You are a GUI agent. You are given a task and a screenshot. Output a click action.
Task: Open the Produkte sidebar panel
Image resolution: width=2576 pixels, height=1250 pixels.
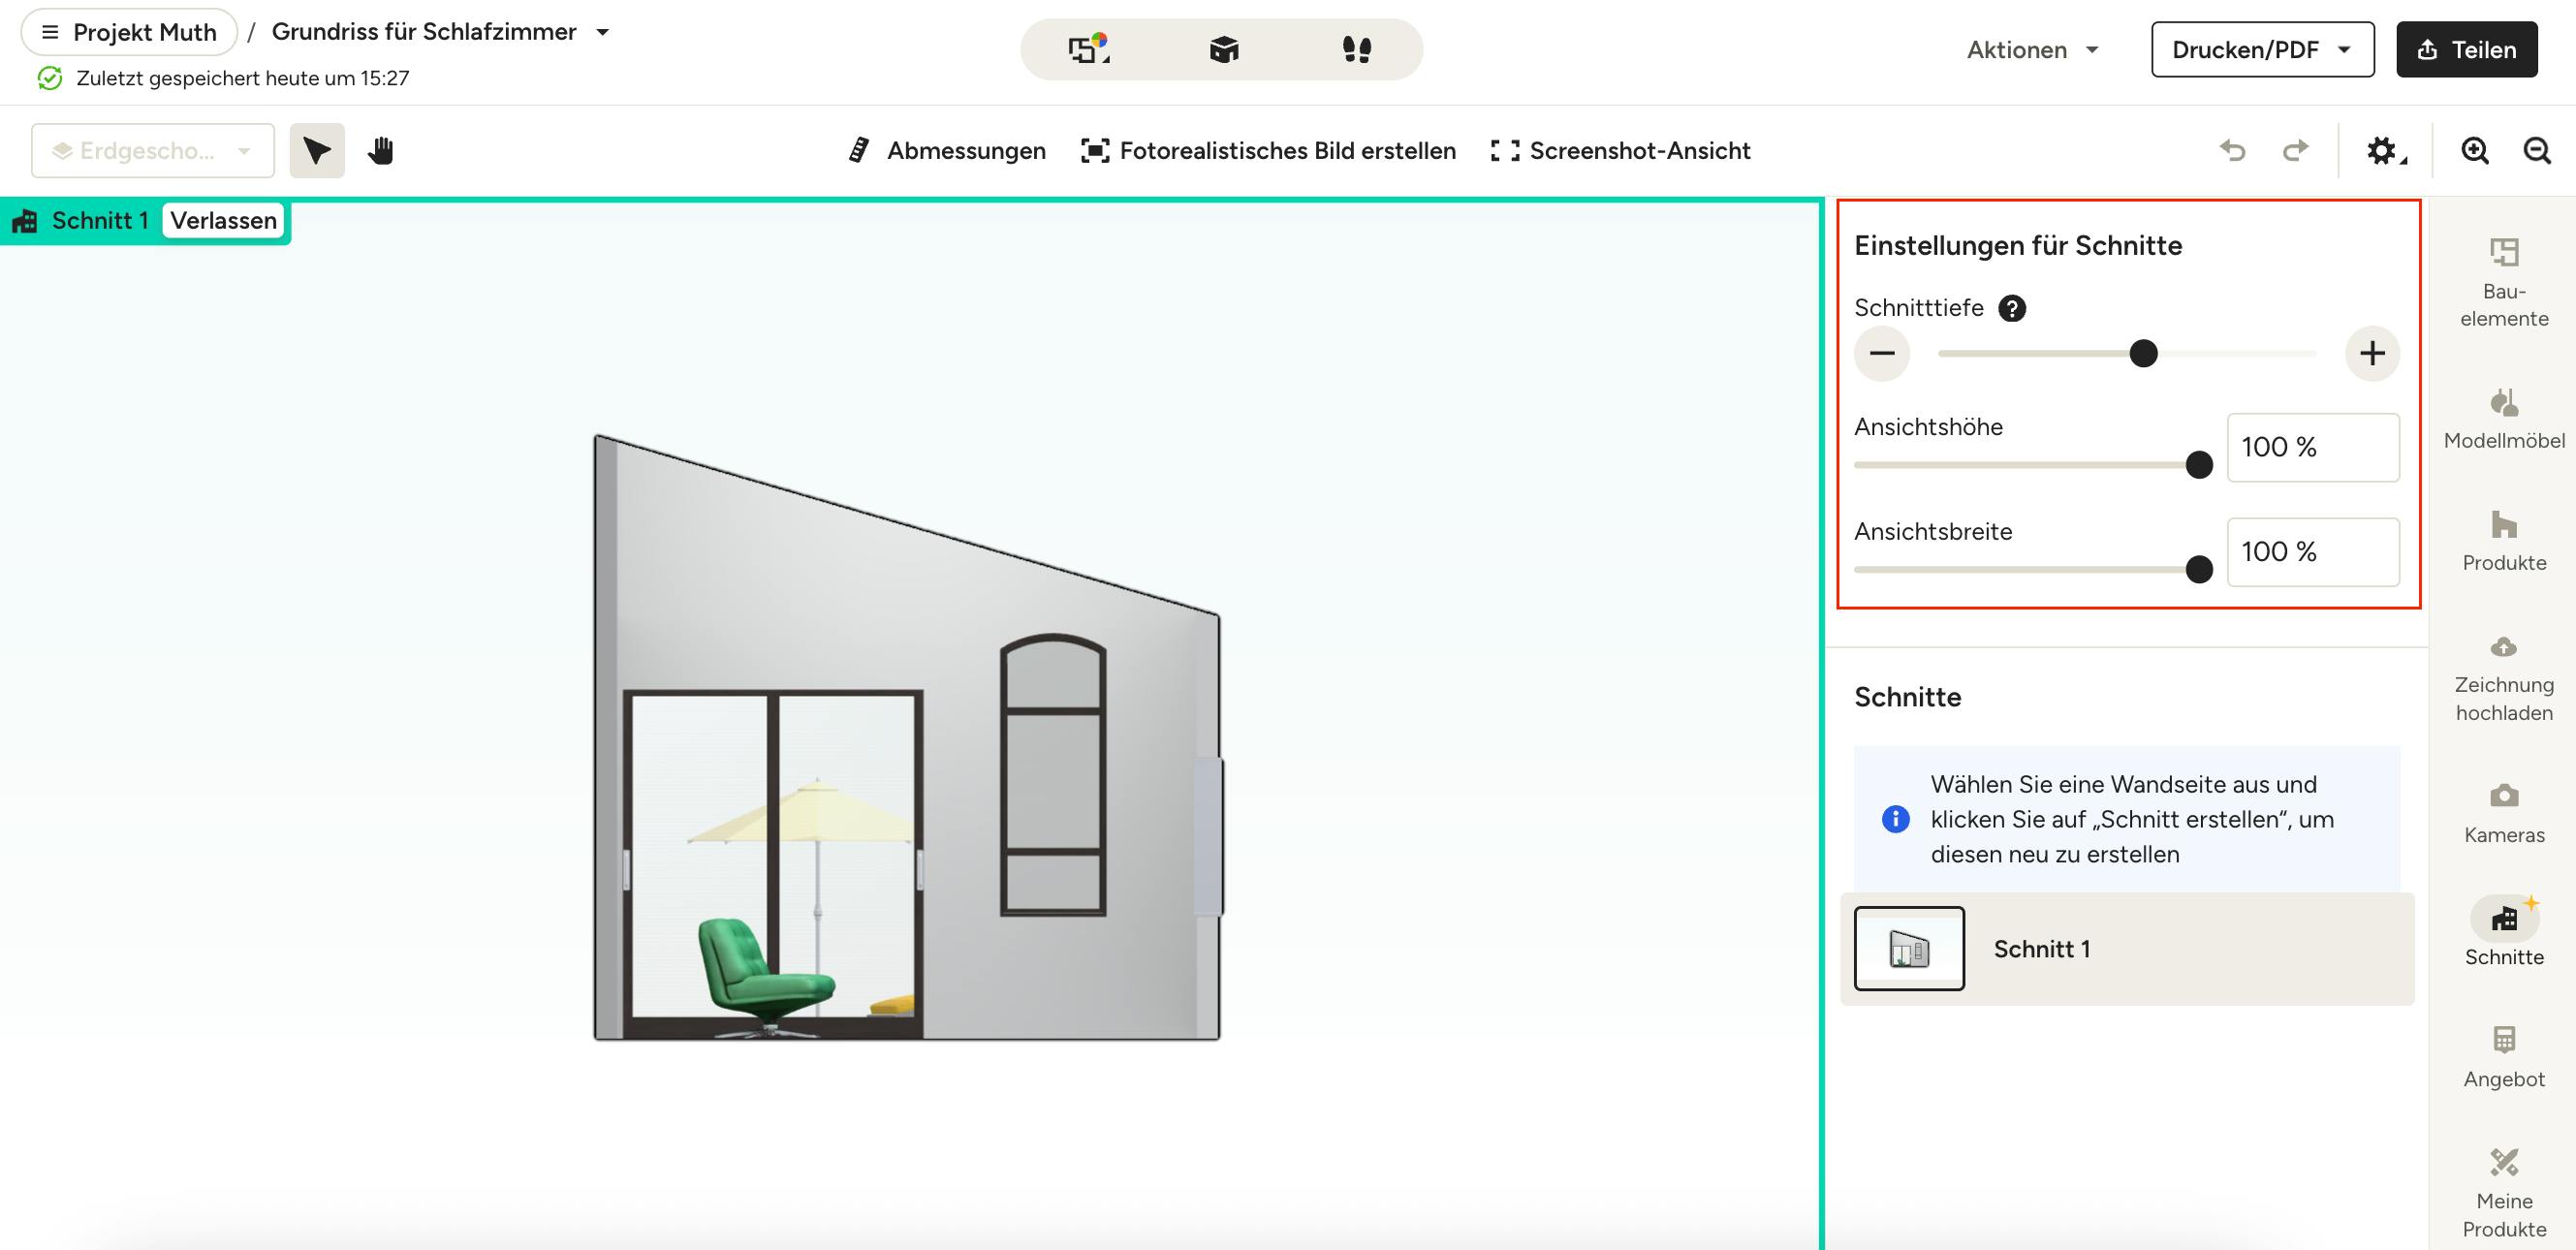click(x=2504, y=541)
